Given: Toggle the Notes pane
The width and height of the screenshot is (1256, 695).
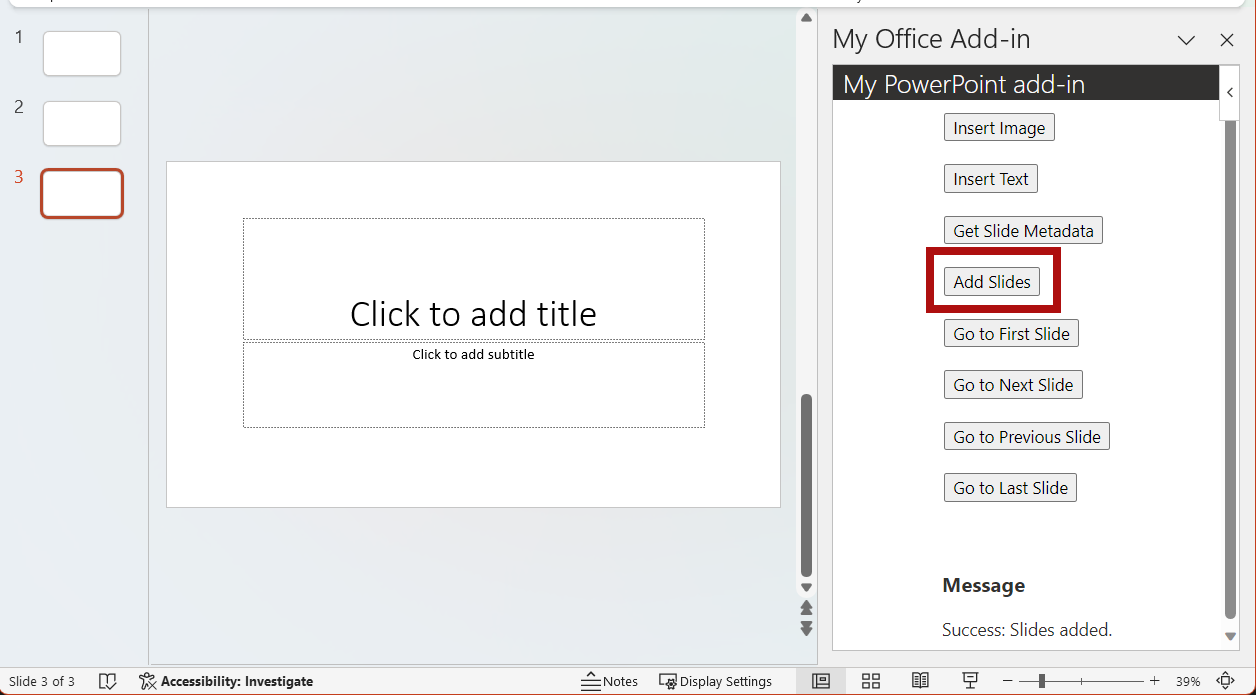Looking at the screenshot, I should (x=610, y=681).
